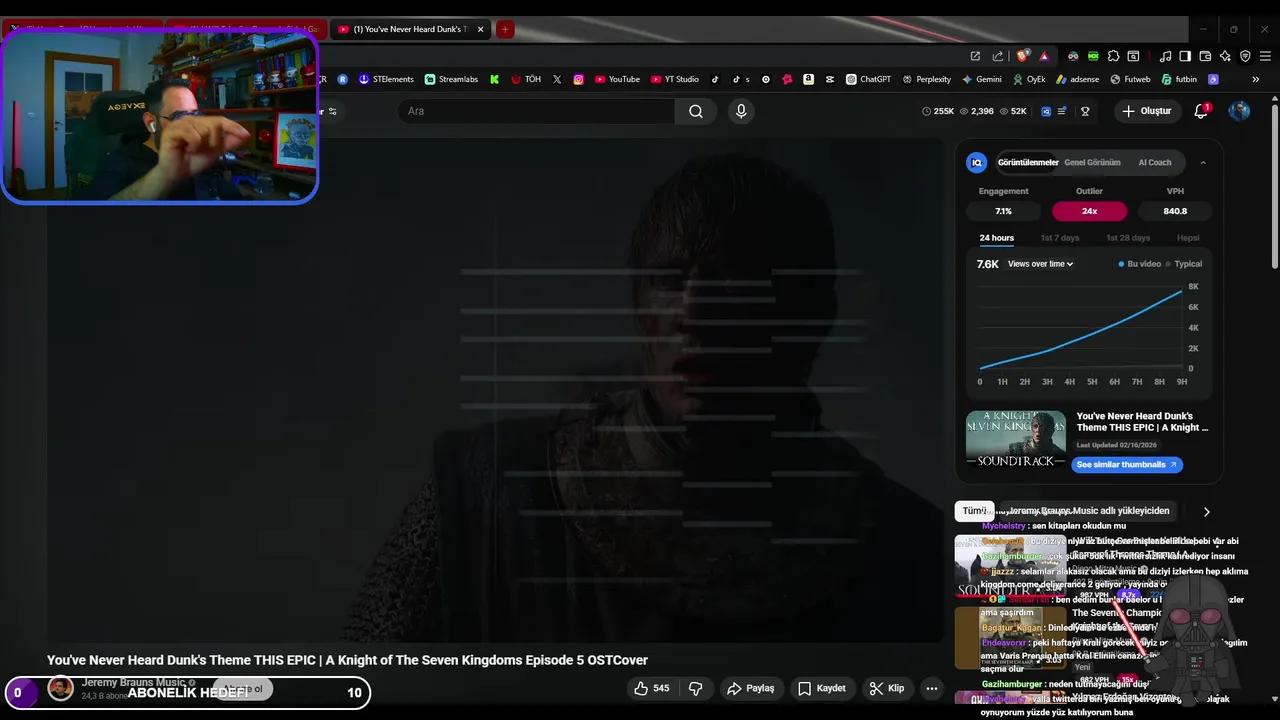Viewport: 1280px width, 720px height.
Task: Open the Instagram bookmark icon
Action: coord(578,79)
